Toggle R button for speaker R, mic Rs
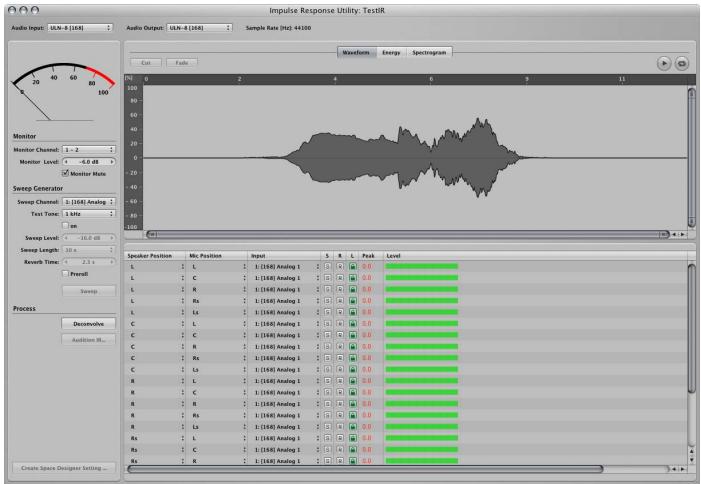701x484 pixels. [x=340, y=416]
